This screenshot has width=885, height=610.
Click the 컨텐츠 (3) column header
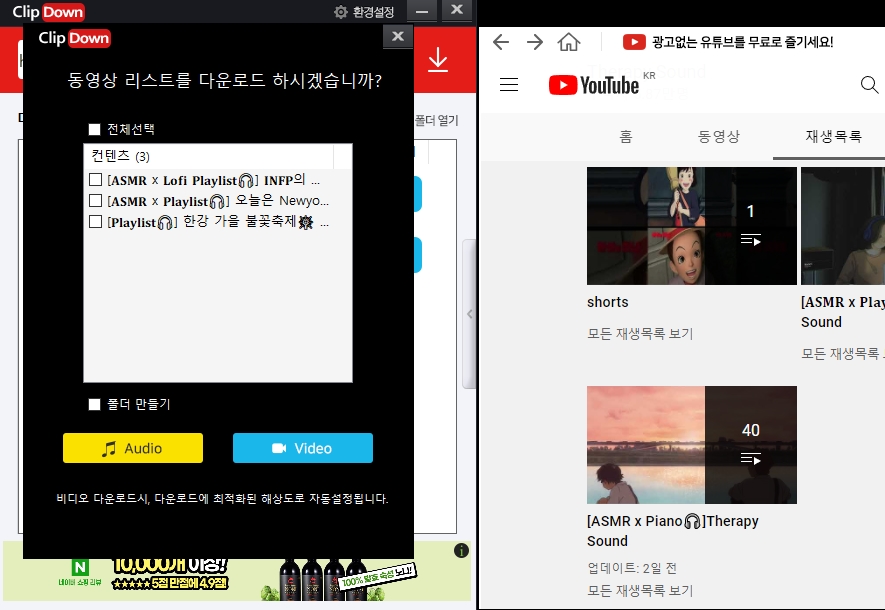point(209,156)
